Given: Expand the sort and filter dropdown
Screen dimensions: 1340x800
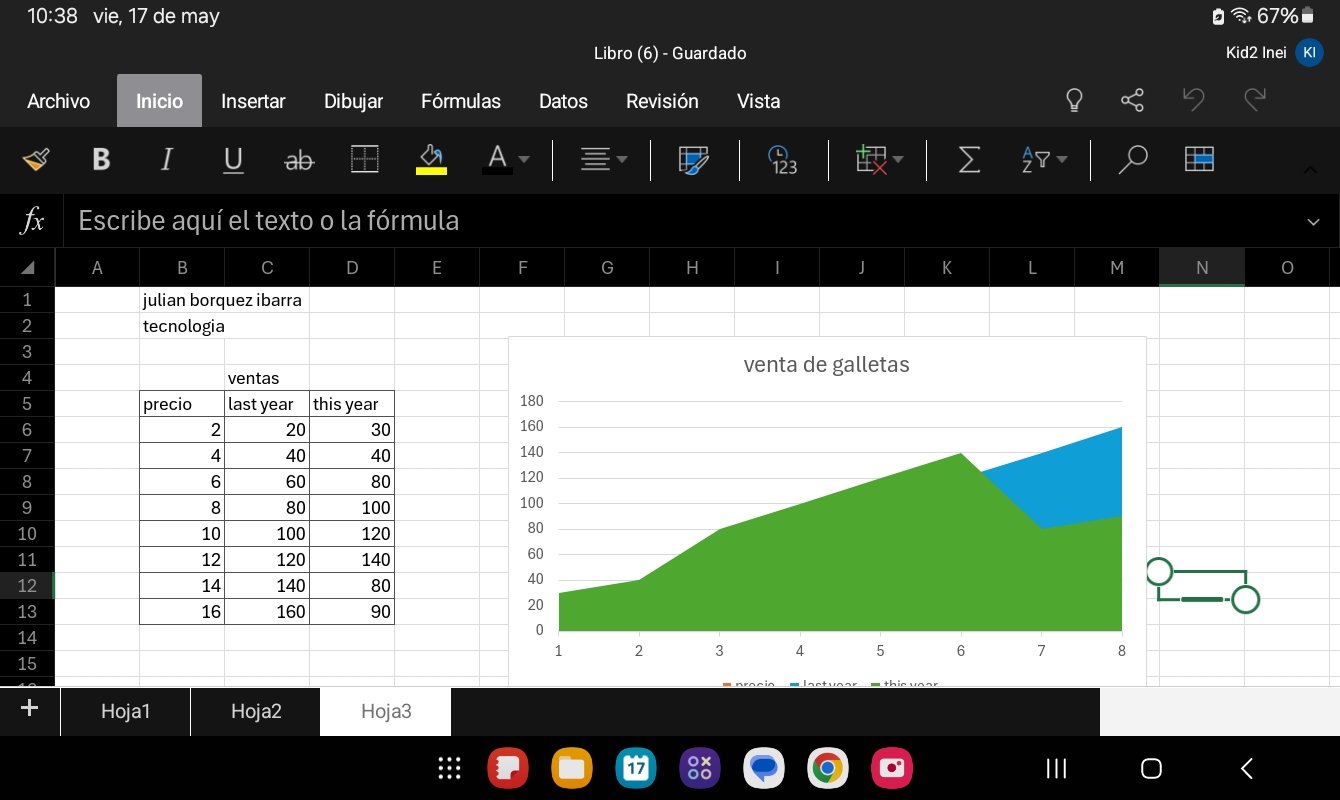Looking at the screenshot, I should point(1062,160).
